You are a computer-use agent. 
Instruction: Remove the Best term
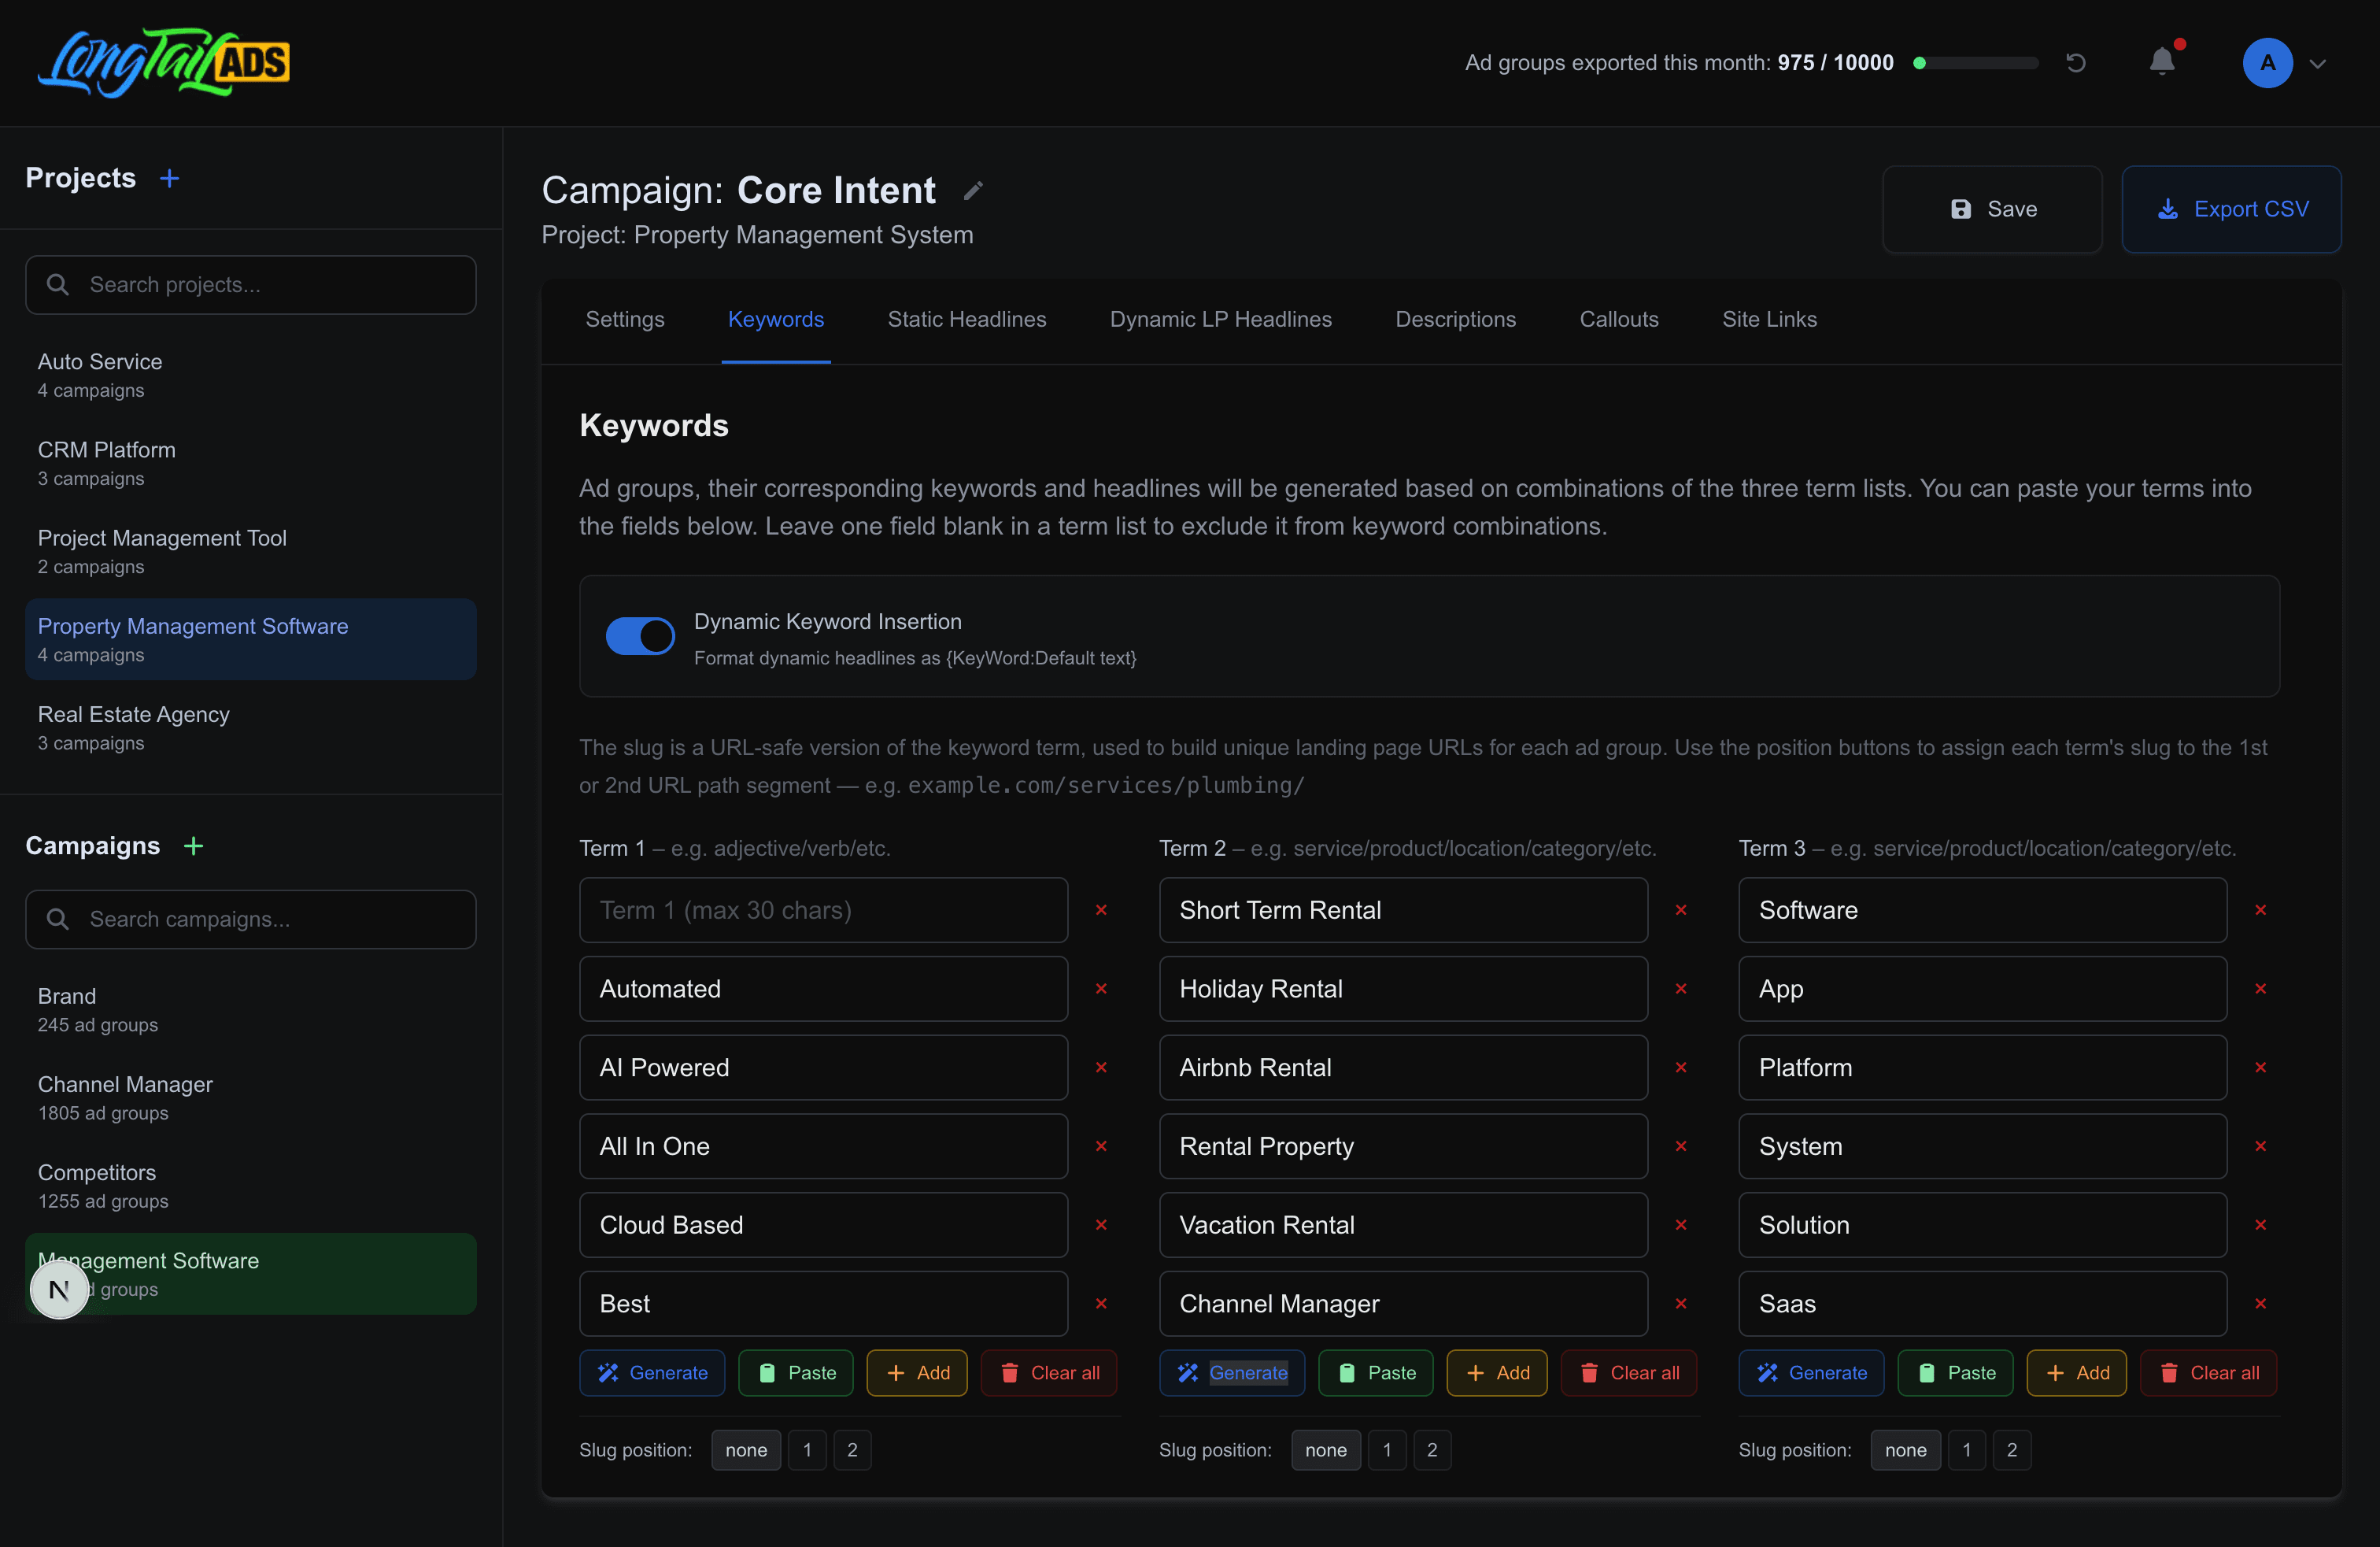(1101, 1304)
